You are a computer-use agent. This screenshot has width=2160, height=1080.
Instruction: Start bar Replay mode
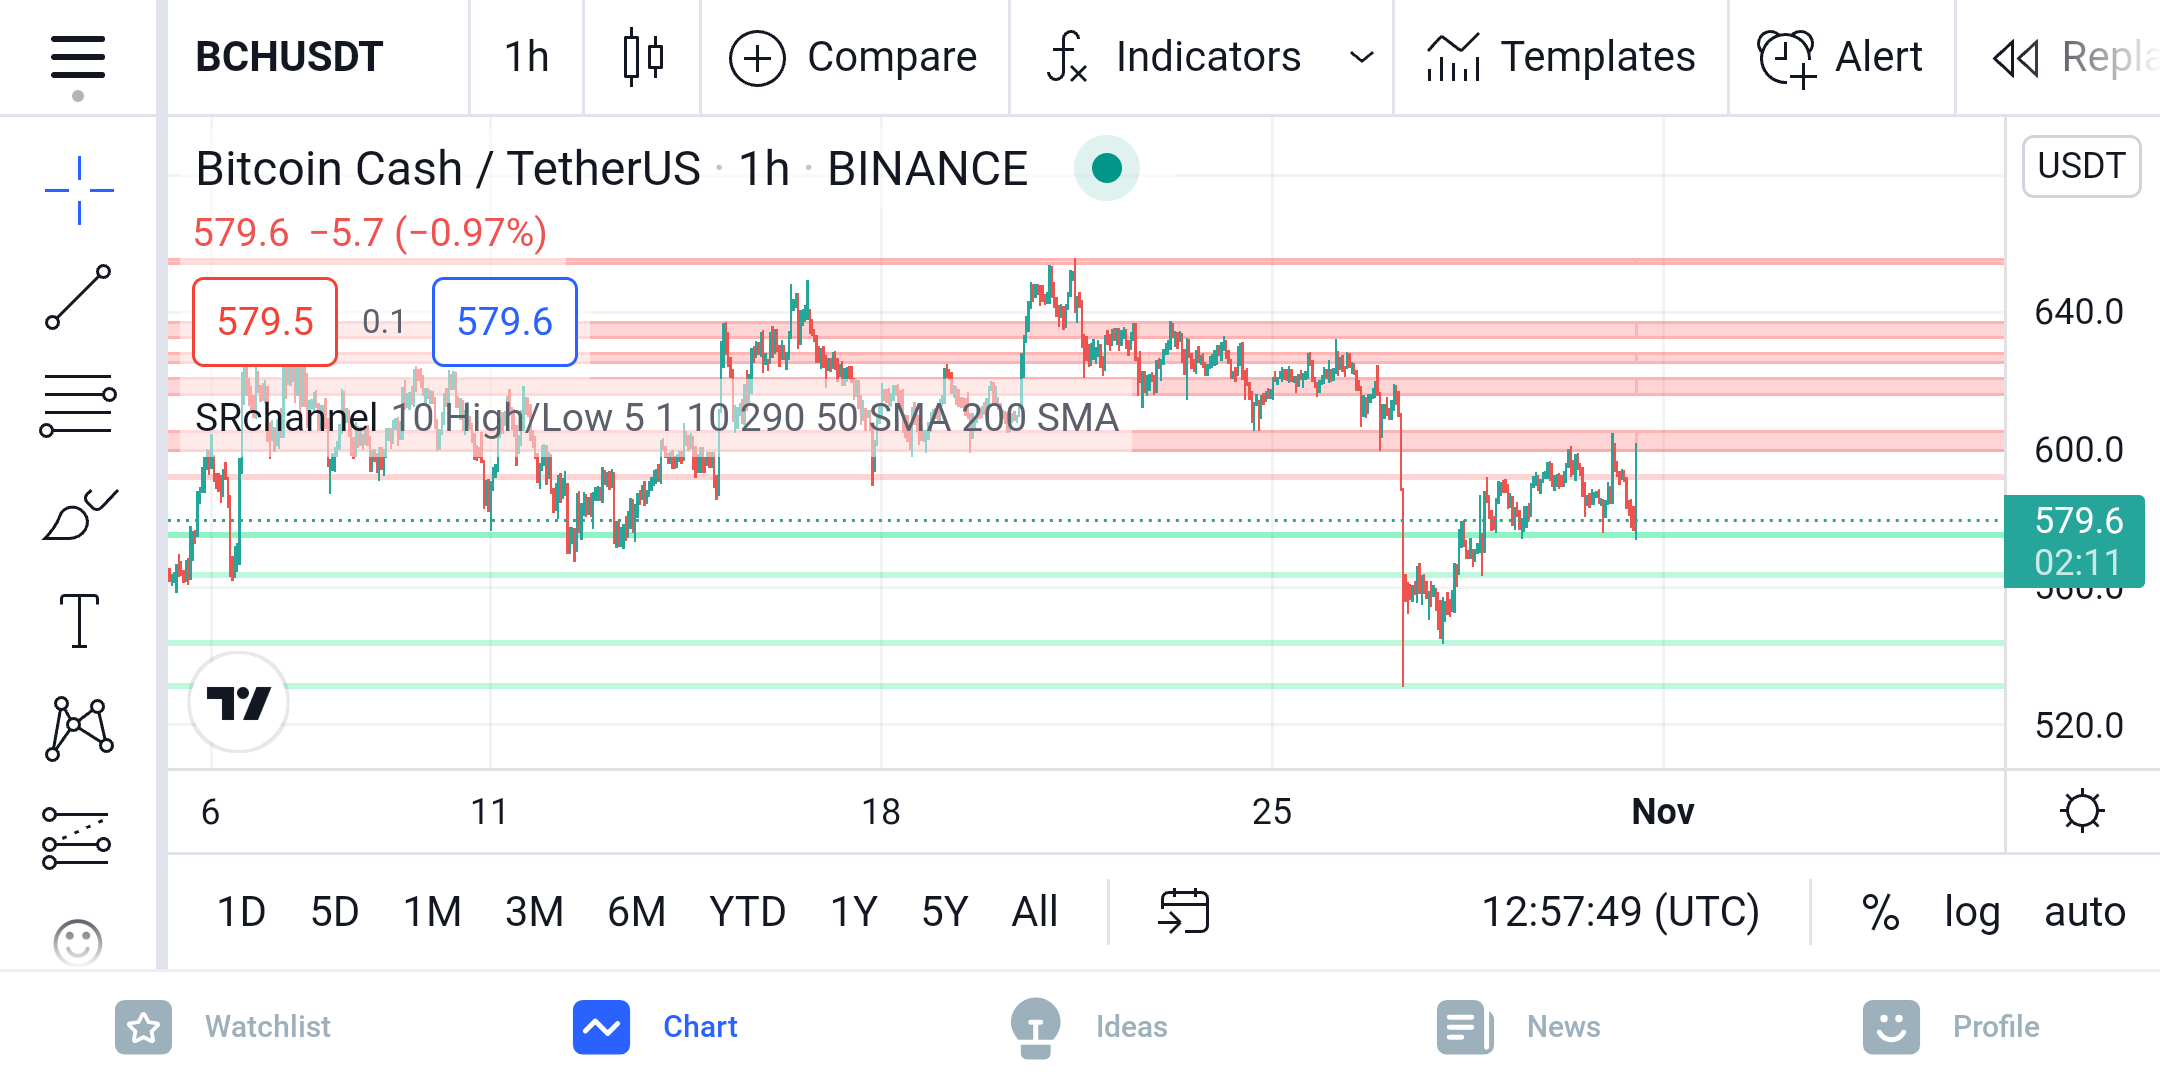2074,58
